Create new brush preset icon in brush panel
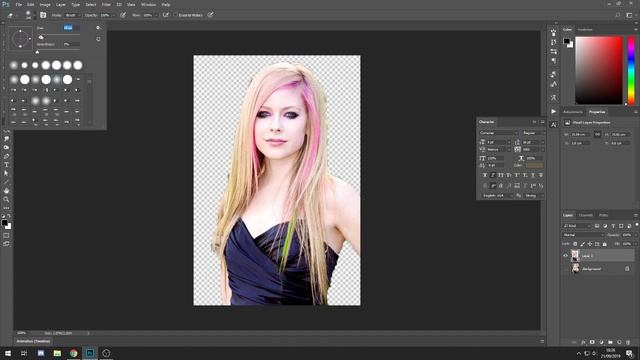640x360 pixels. (98, 39)
